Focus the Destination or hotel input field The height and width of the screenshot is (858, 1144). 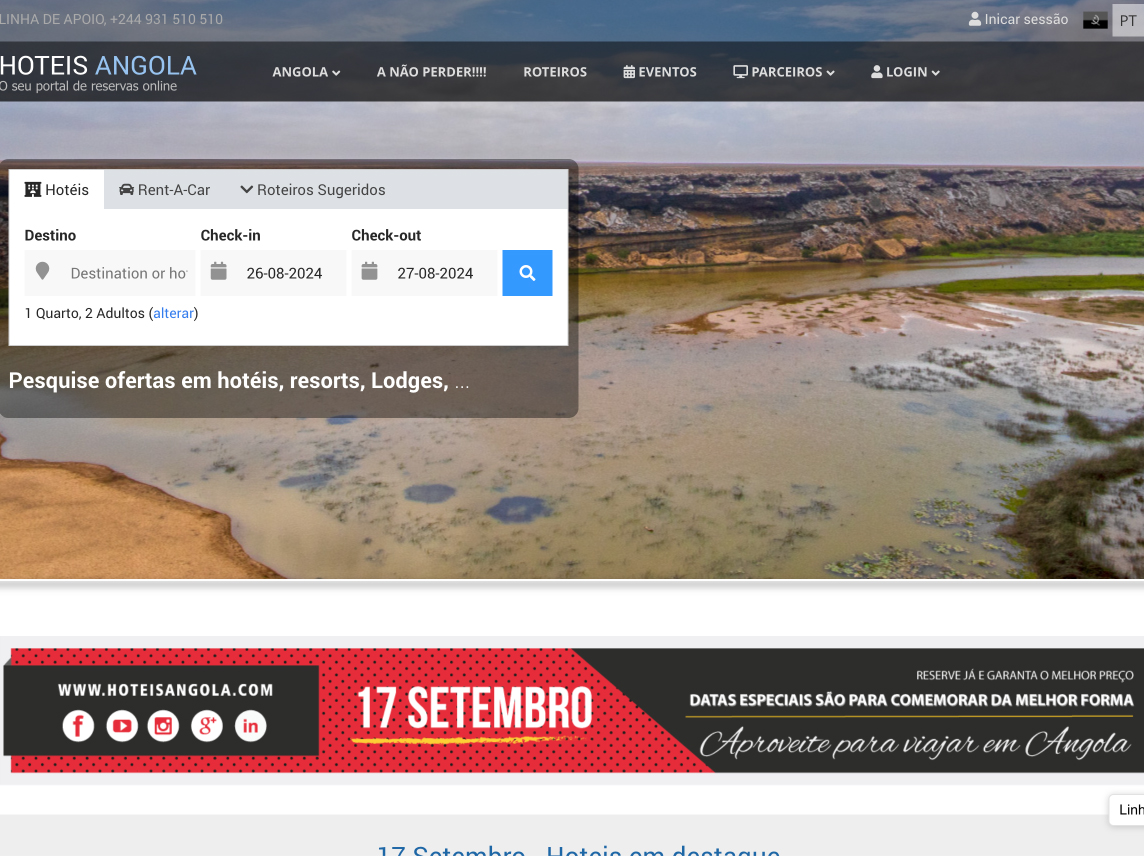click(110, 273)
